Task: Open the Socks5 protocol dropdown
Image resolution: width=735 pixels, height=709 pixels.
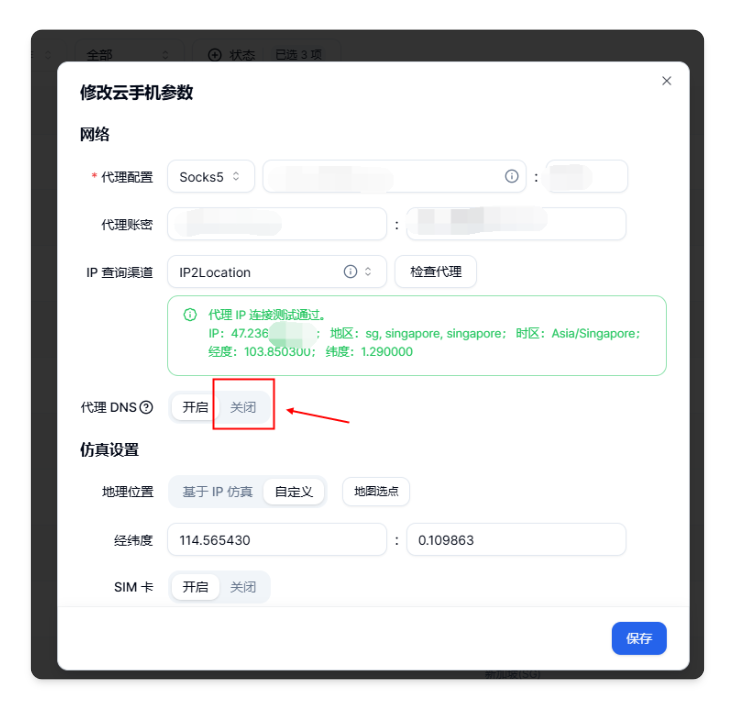Action: (211, 177)
